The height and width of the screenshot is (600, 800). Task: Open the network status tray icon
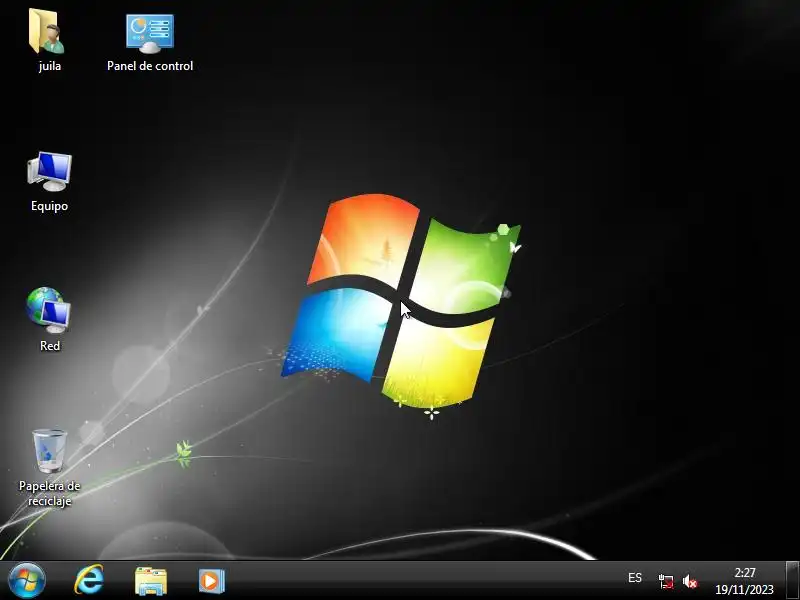click(x=666, y=581)
